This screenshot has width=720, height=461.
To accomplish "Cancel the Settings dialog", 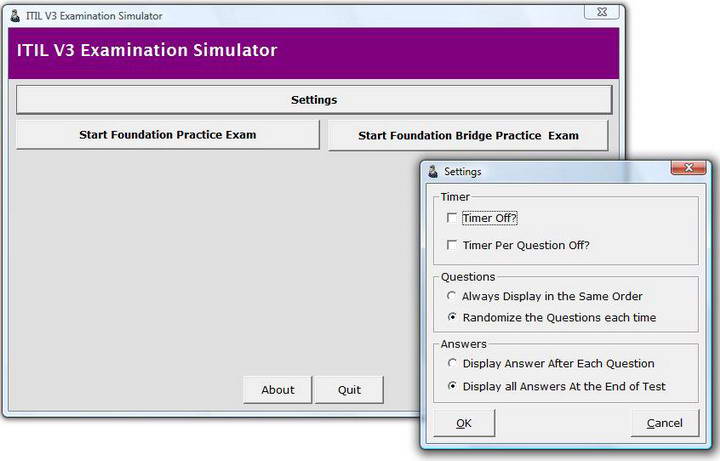I will coord(664,423).
